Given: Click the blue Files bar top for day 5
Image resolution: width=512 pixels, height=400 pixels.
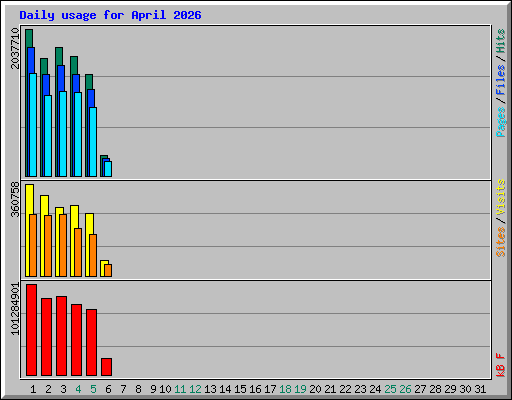Looking at the screenshot, I should point(91,98).
